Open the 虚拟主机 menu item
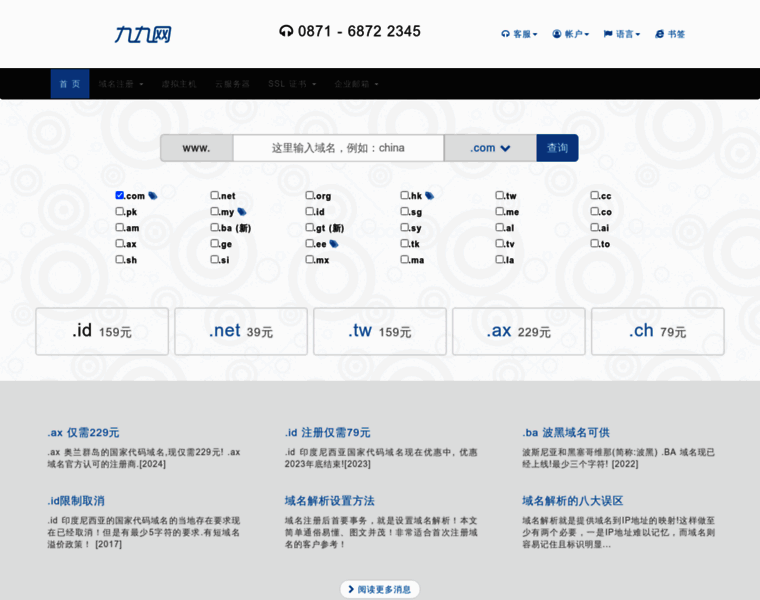 coord(178,84)
